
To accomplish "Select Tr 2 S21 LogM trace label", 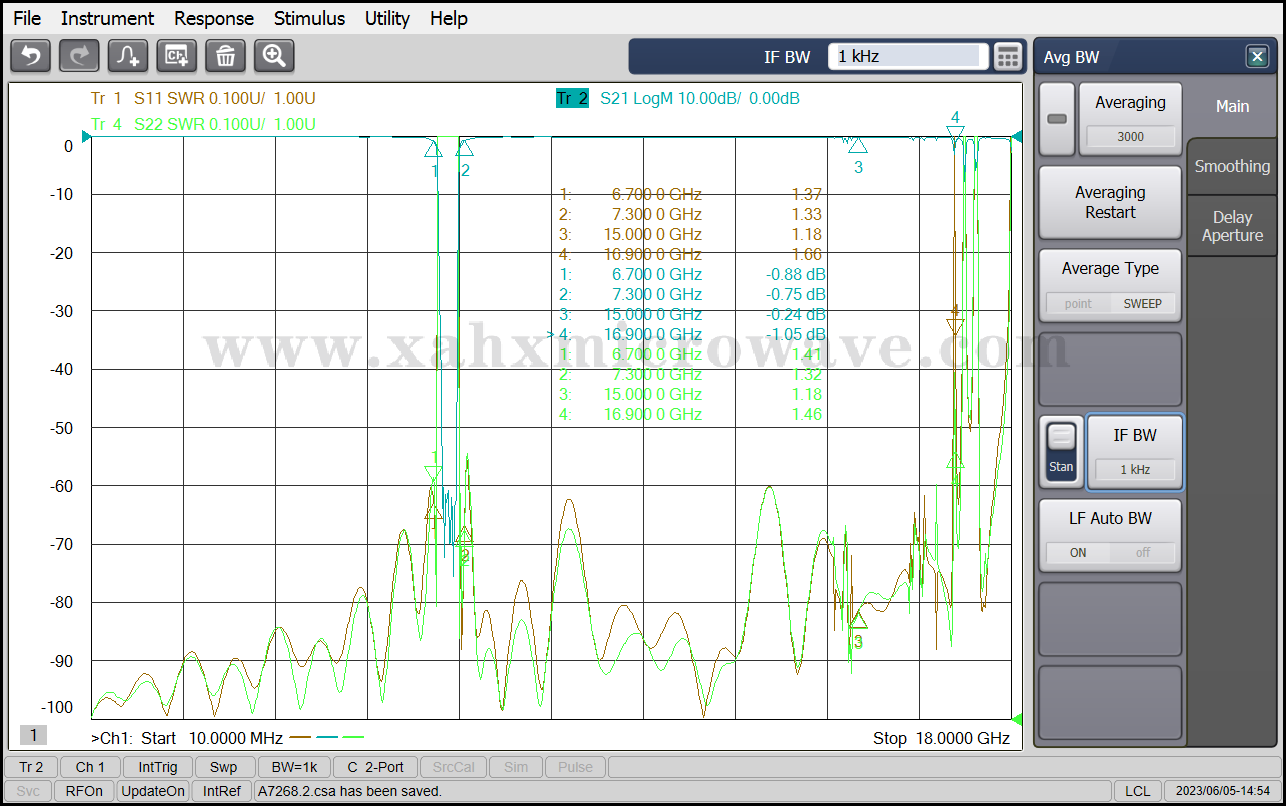I will [x=678, y=98].
